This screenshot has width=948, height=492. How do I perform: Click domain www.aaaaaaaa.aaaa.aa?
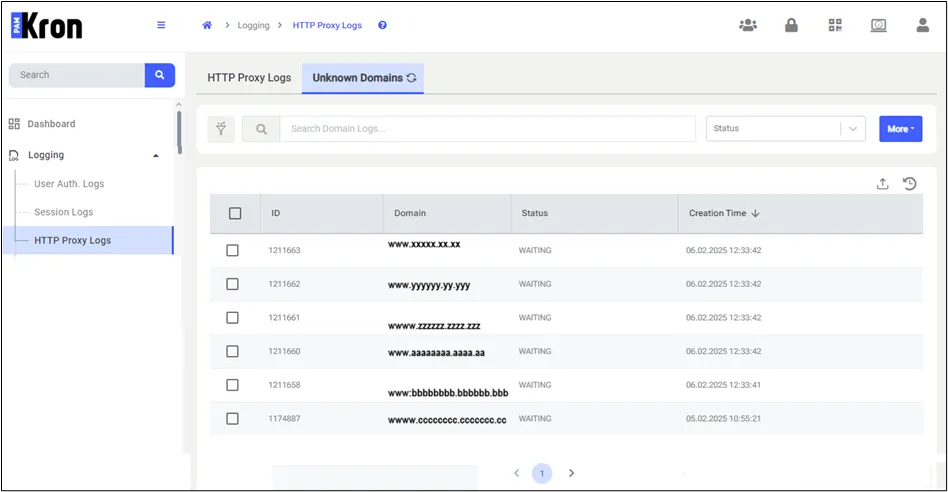[436, 352]
